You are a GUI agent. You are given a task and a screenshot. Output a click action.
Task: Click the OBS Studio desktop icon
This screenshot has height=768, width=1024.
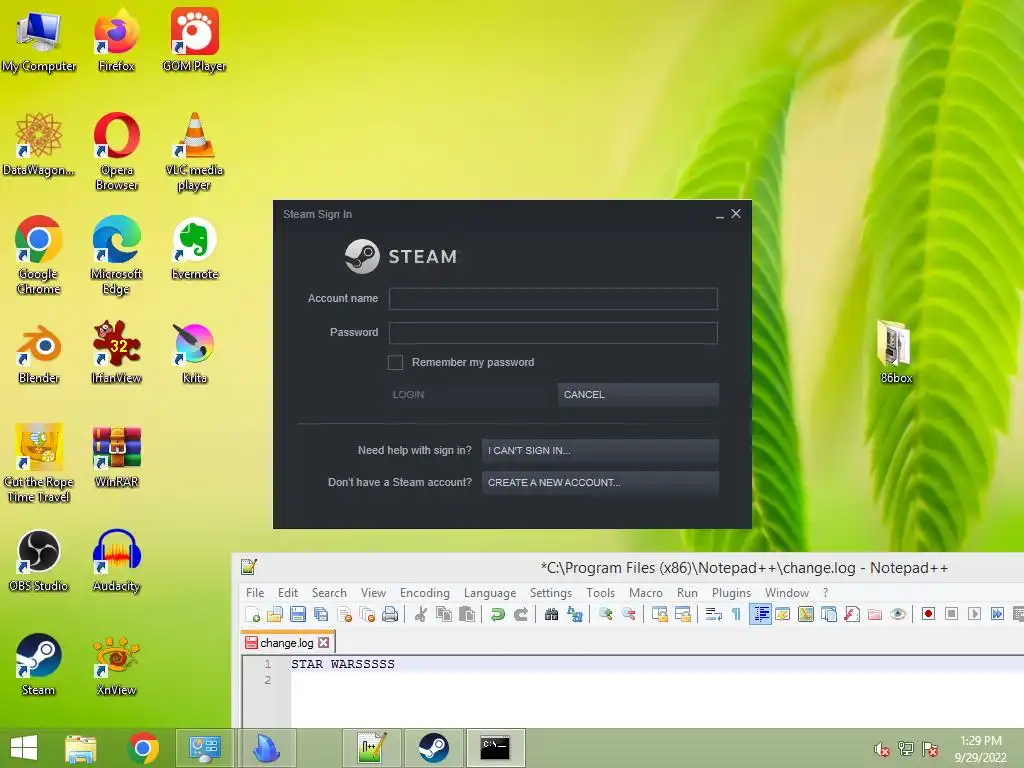39,561
